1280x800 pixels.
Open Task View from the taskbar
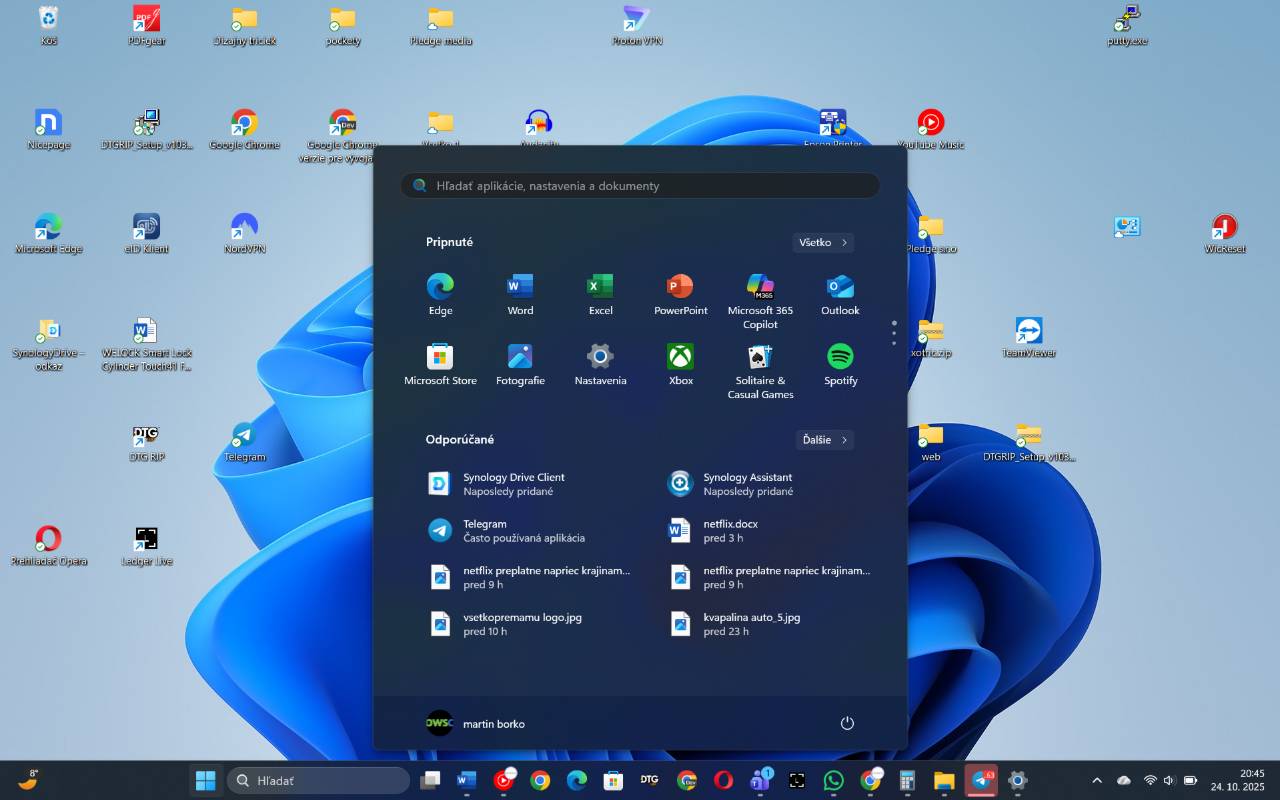pyautogui.click(x=430, y=780)
